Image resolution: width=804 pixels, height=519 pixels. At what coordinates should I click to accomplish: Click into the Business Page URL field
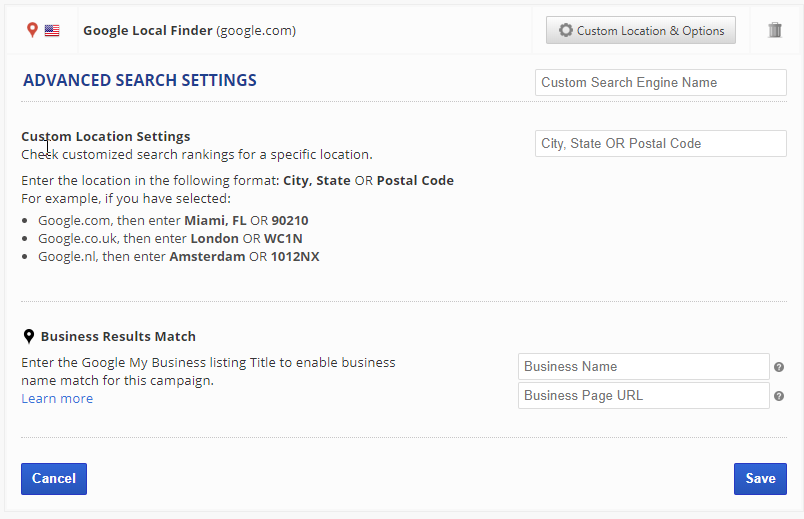[643, 396]
